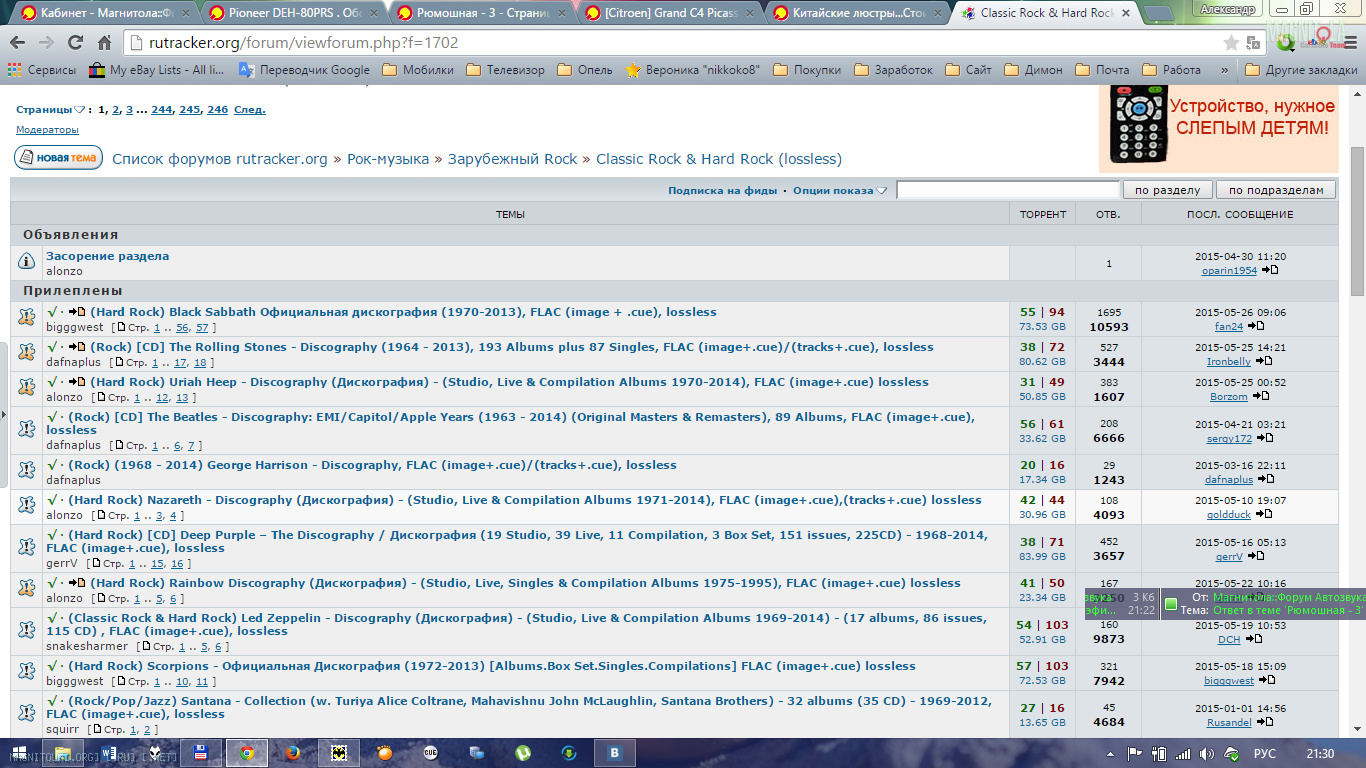The image size is (1366, 768).
Task: Open Firefox from the Windows taskbar
Action: [293, 753]
